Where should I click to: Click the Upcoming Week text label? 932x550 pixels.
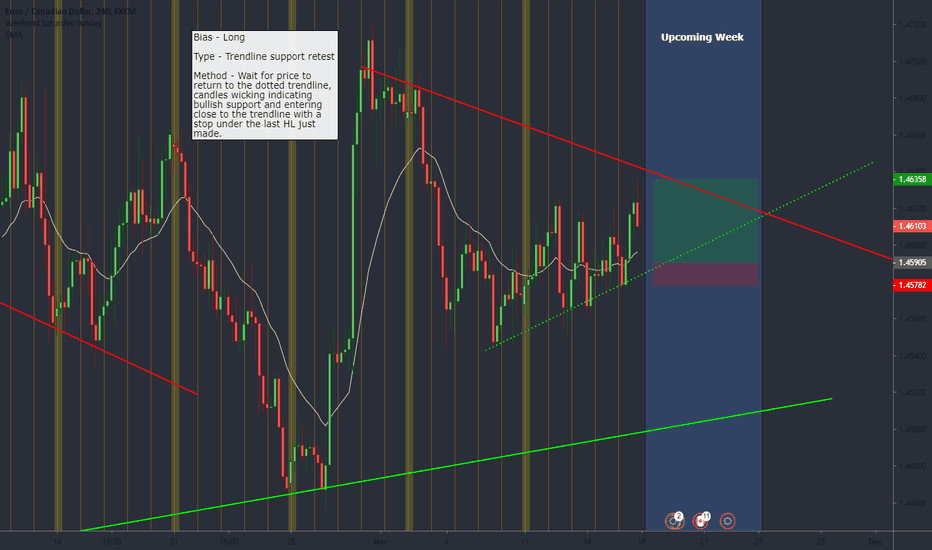pos(702,38)
